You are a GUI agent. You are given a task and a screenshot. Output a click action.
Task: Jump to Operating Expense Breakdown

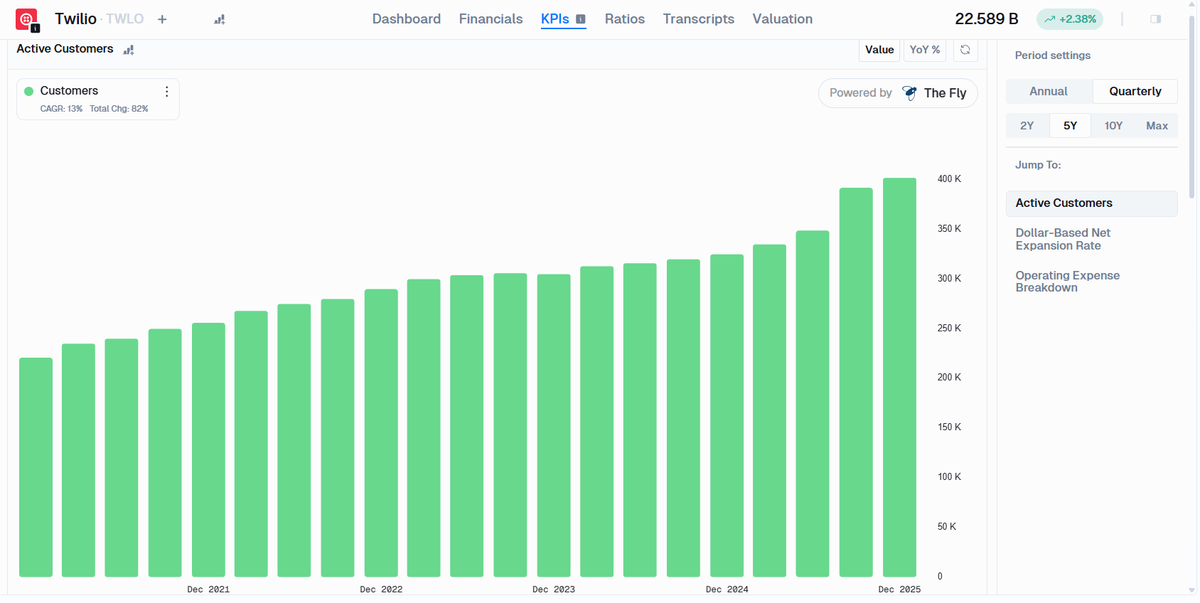pyautogui.click(x=1067, y=282)
